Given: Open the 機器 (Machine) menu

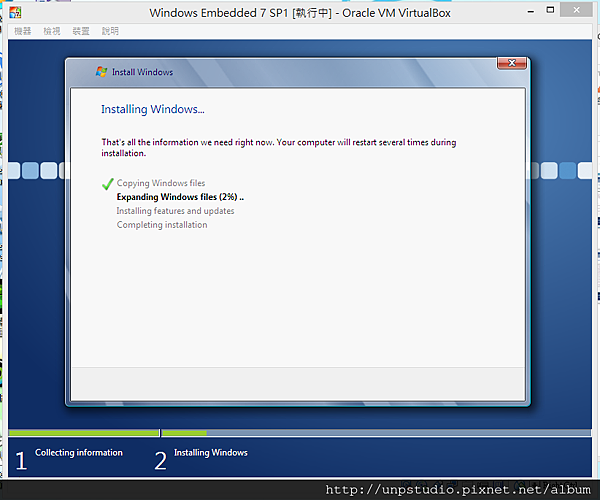Looking at the screenshot, I should point(23,31).
